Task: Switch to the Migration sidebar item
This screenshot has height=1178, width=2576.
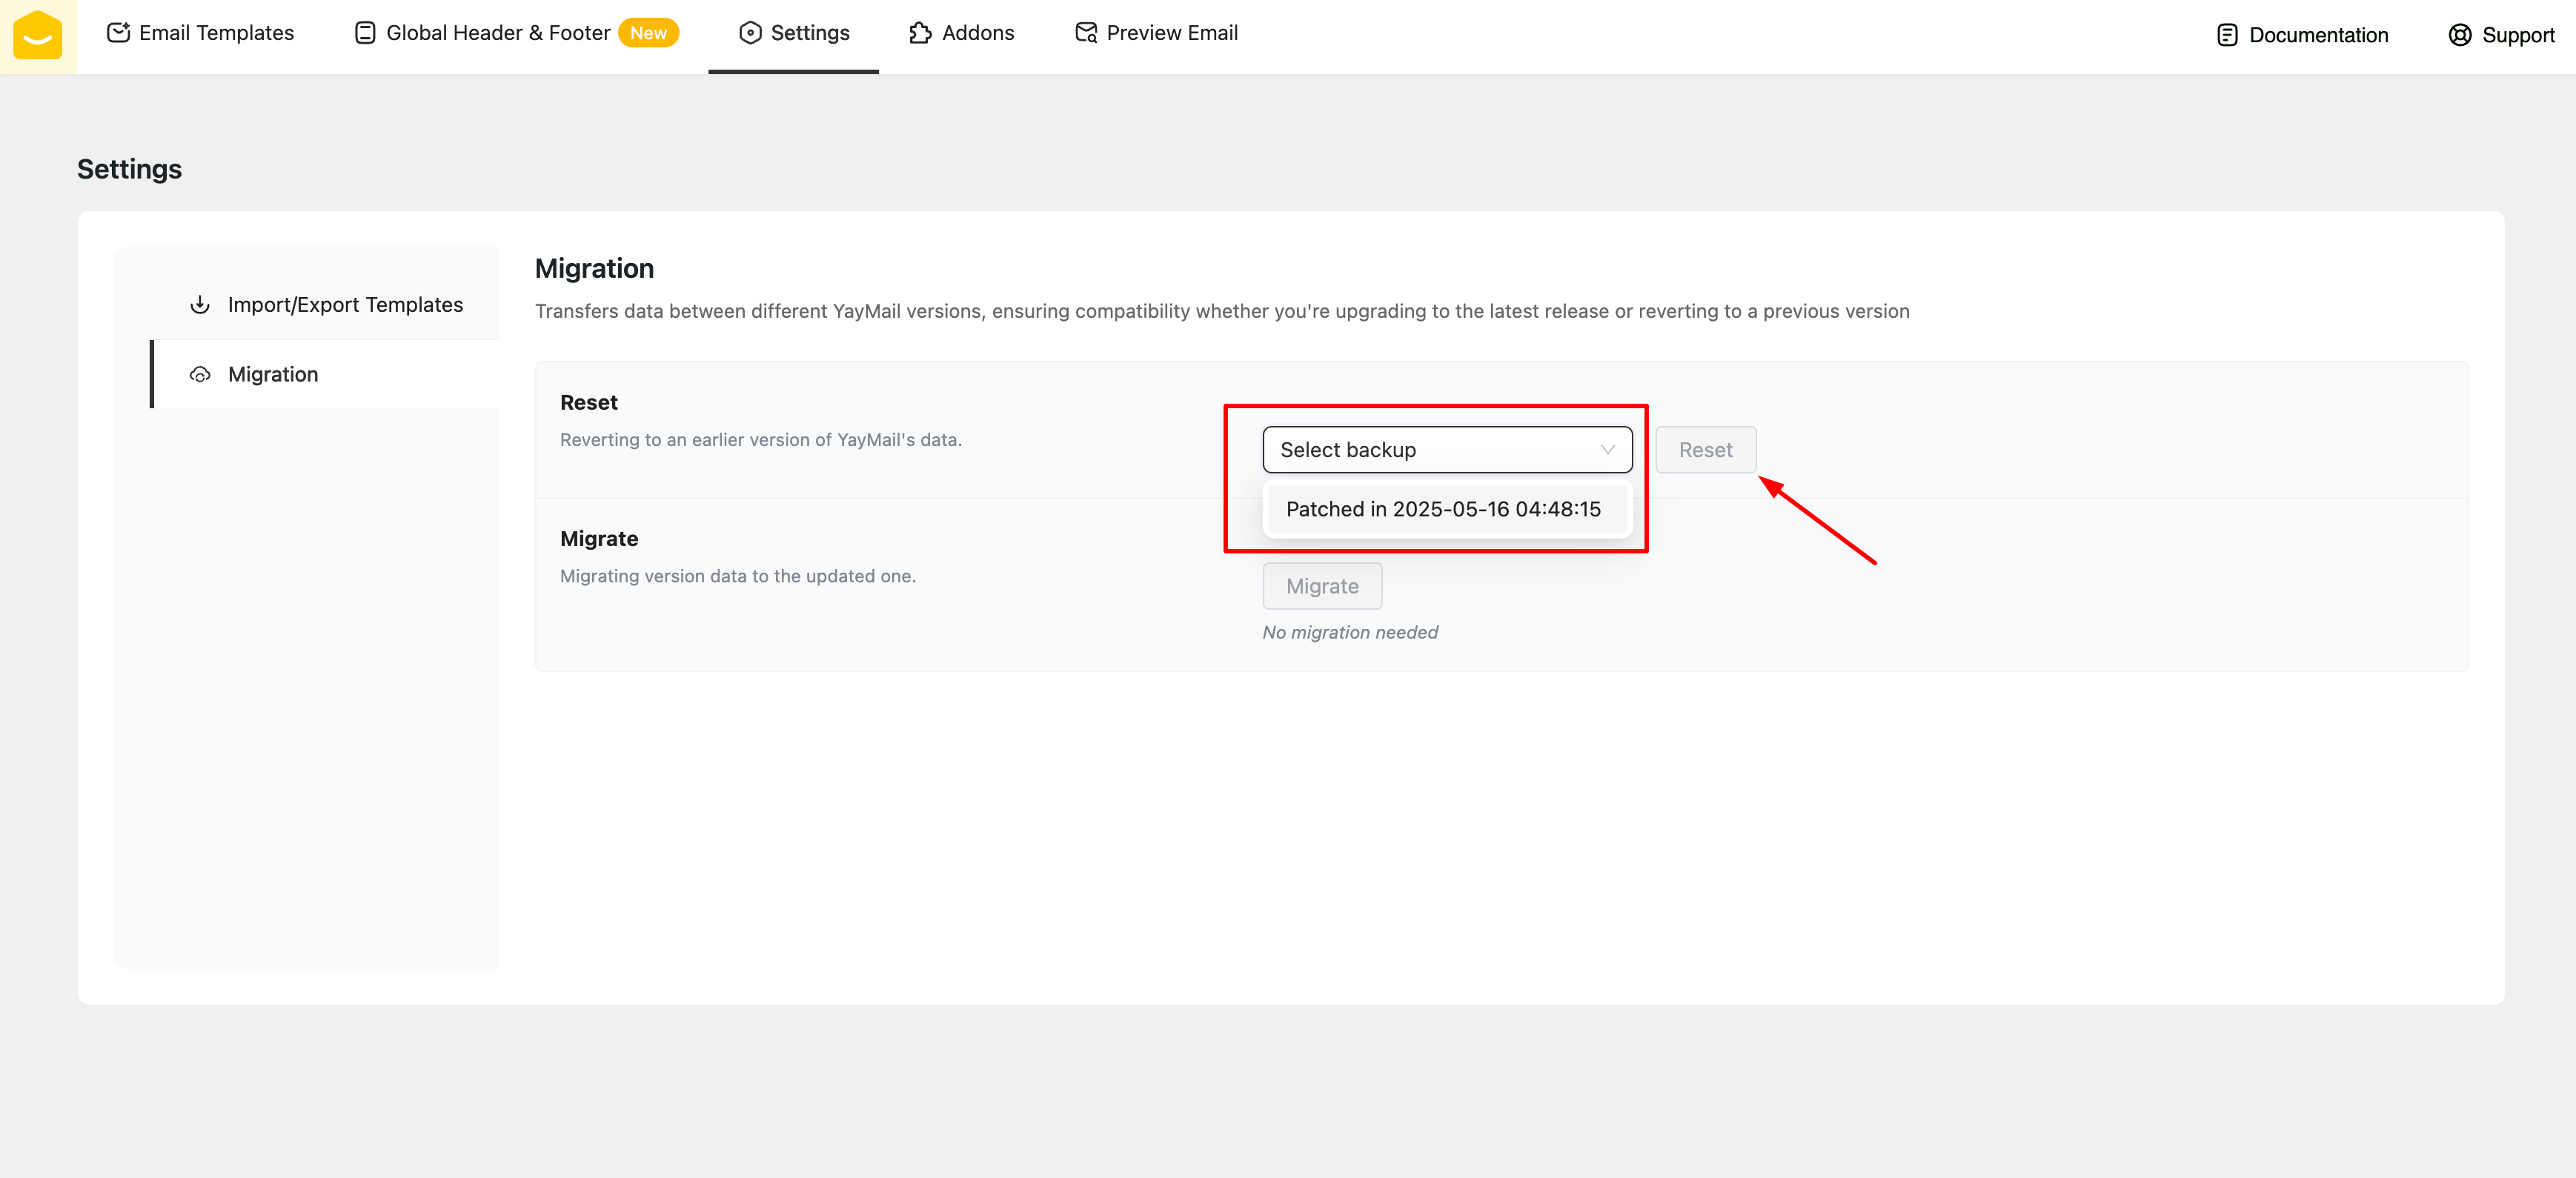Action: (273, 374)
